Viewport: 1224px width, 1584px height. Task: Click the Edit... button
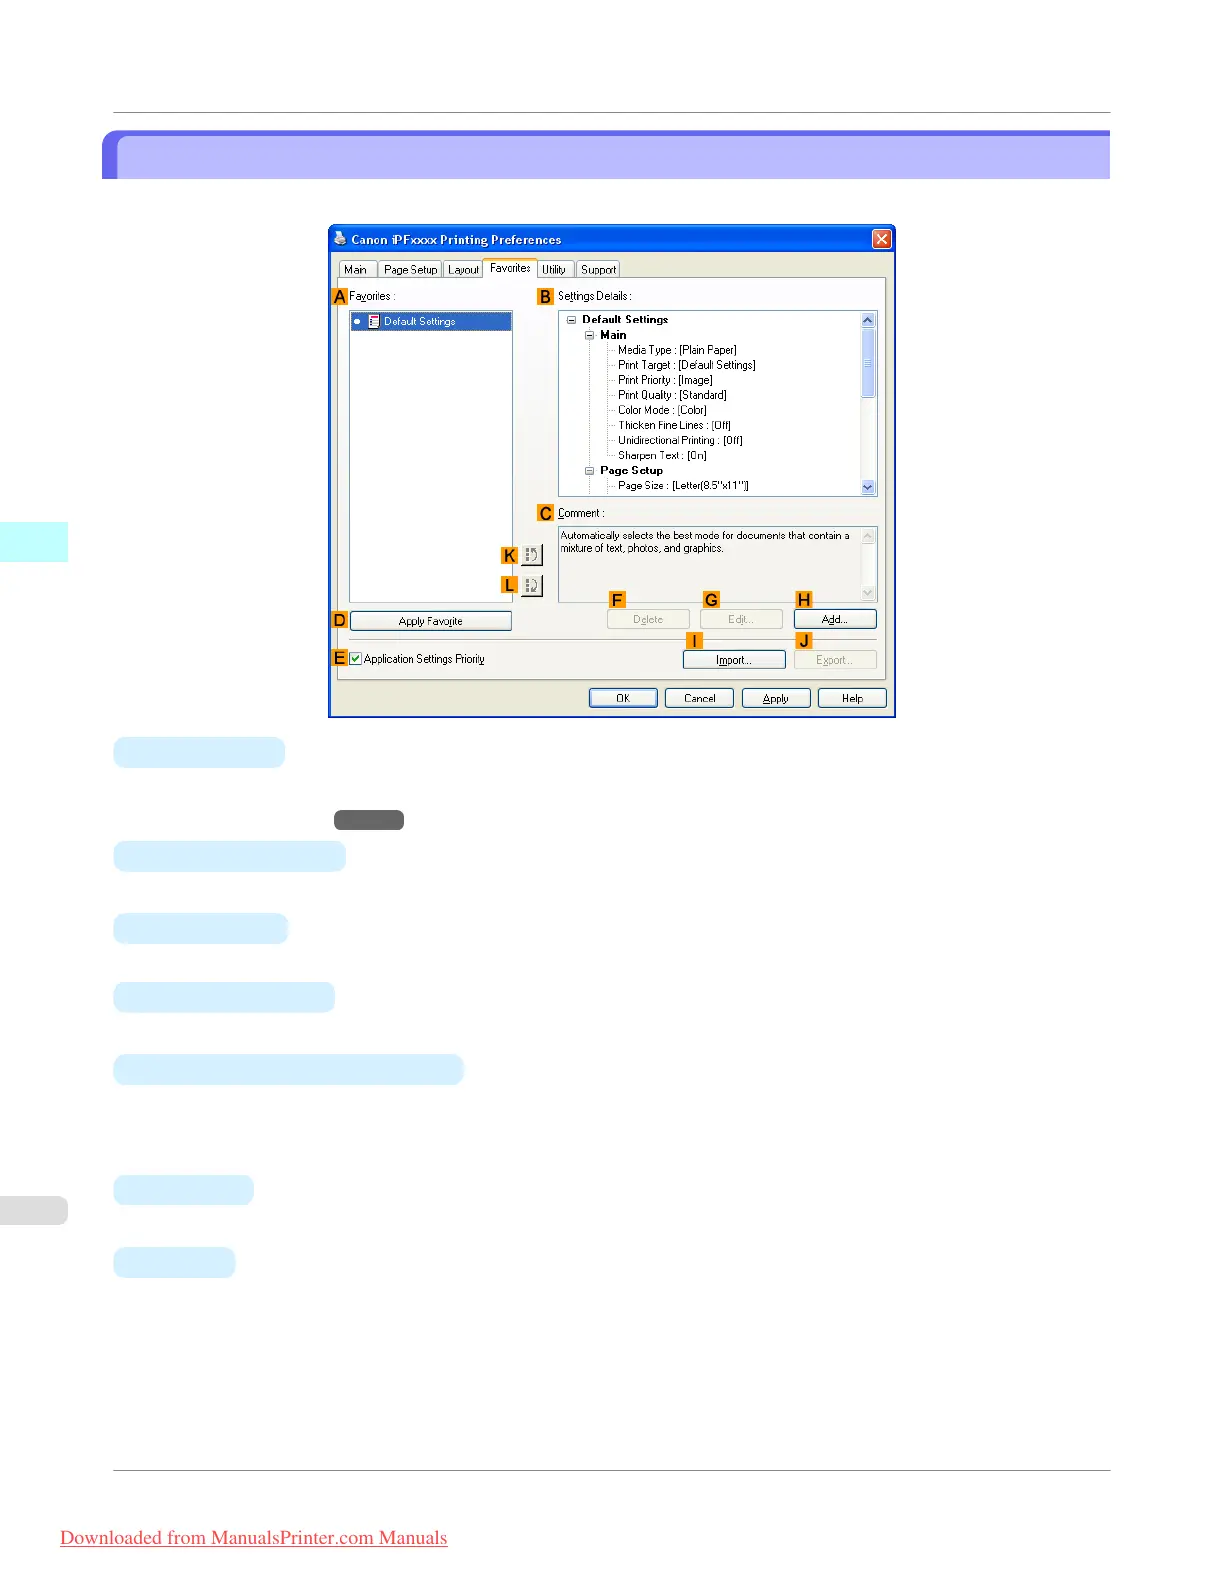[x=741, y=619]
